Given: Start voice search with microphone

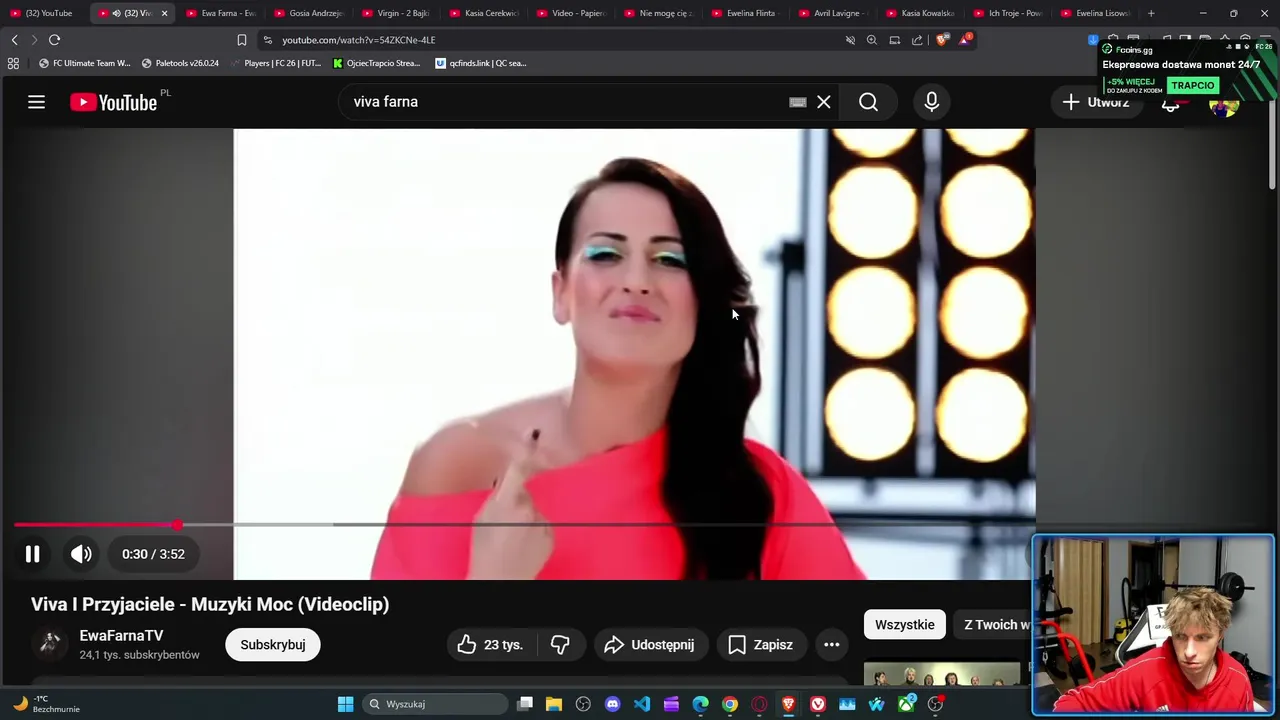Looking at the screenshot, I should click(x=931, y=102).
